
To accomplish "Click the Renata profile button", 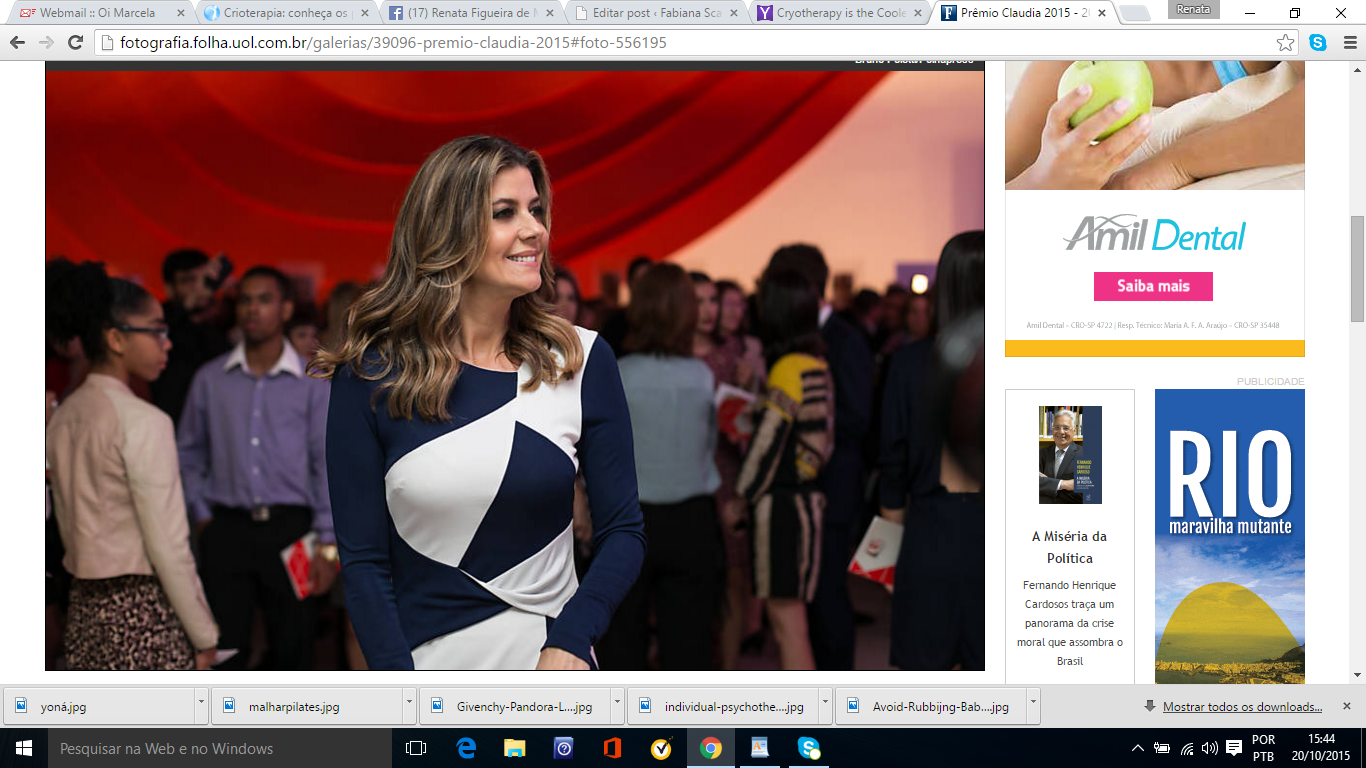I will [x=1194, y=9].
